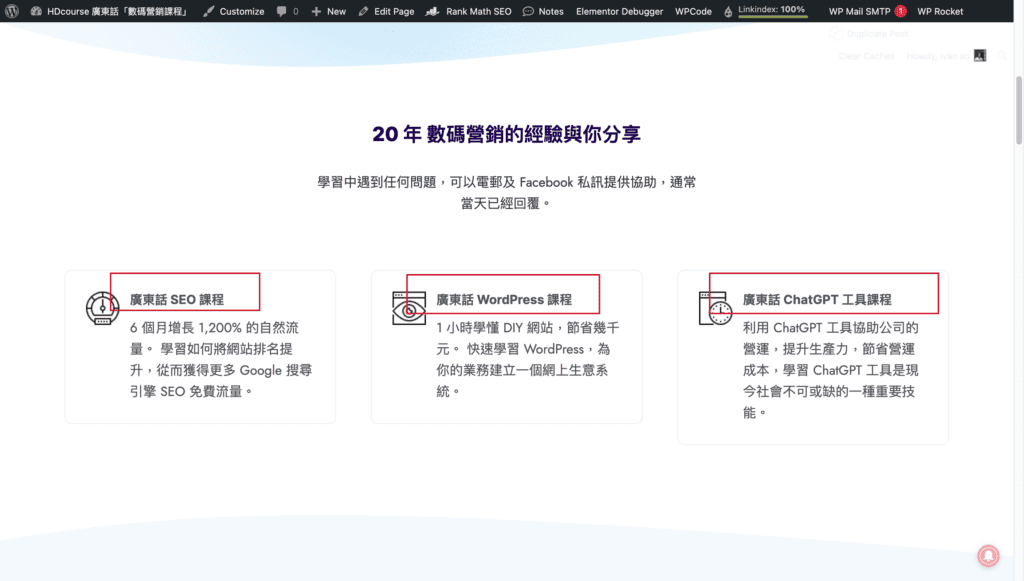Click Edit Page in admin bar
Image resolution: width=1024 pixels, height=581 pixels.
(386, 11)
